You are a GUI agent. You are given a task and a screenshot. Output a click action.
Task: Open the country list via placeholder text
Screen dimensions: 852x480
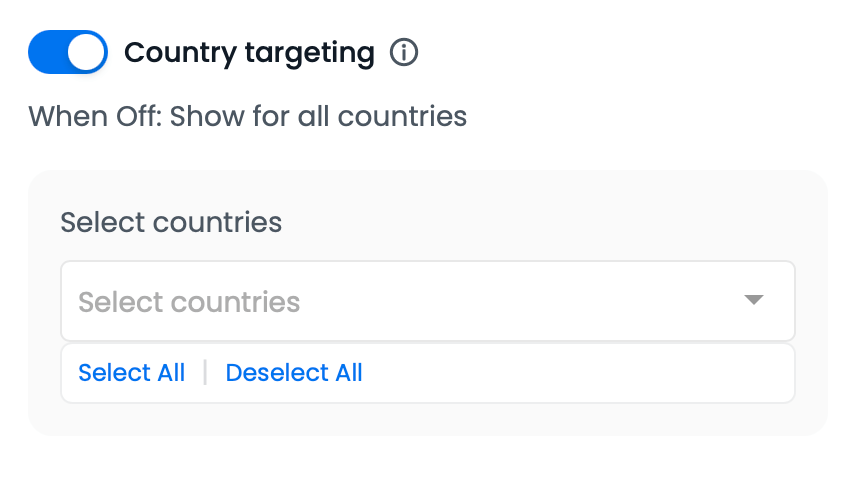[x=189, y=302]
